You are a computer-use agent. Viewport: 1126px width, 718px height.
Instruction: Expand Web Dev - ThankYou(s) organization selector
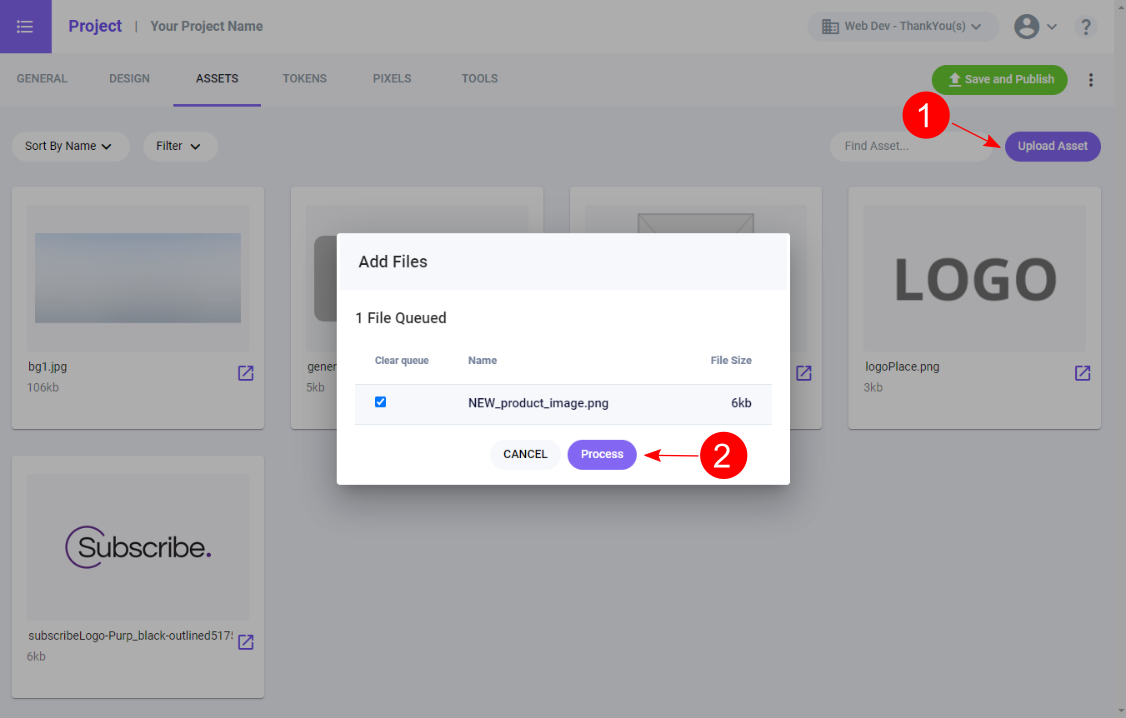[x=902, y=27]
